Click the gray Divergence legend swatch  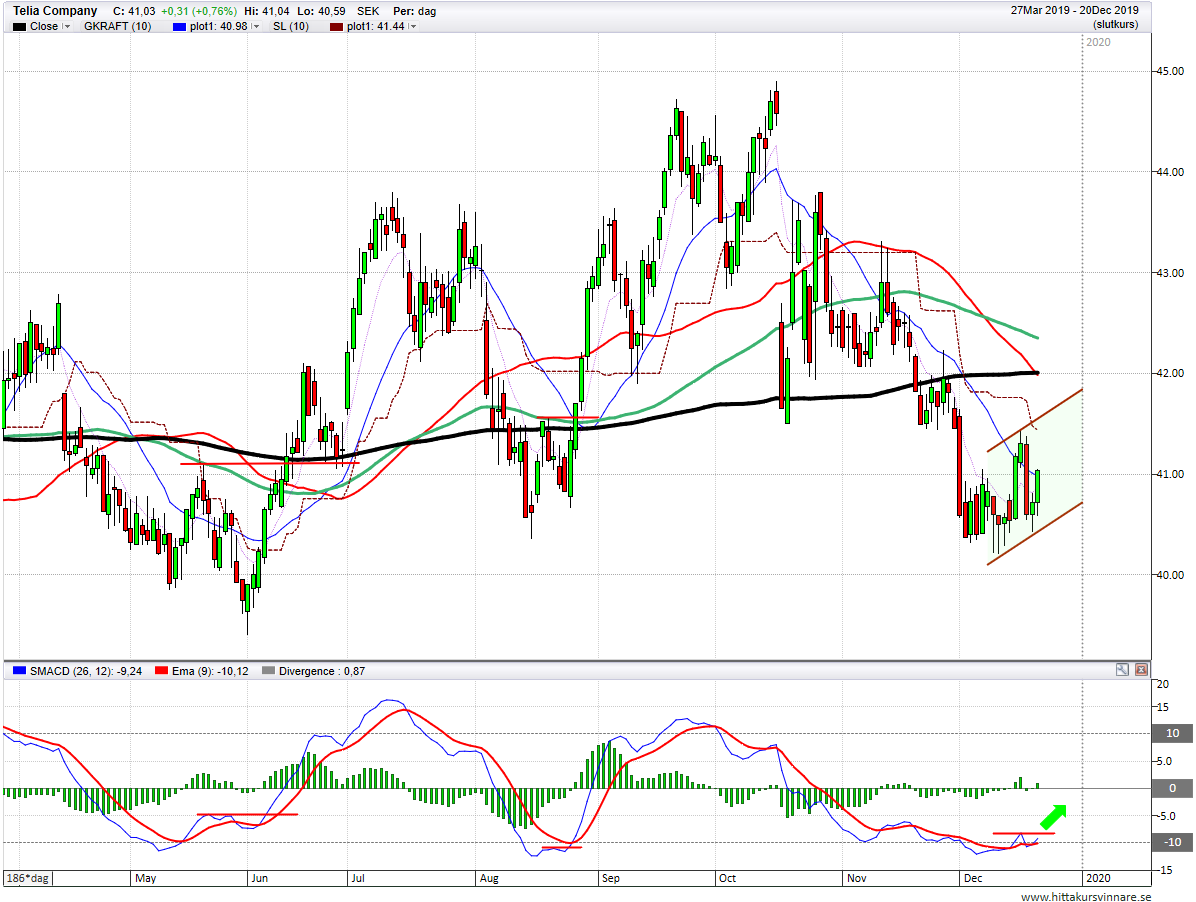pos(268,671)
